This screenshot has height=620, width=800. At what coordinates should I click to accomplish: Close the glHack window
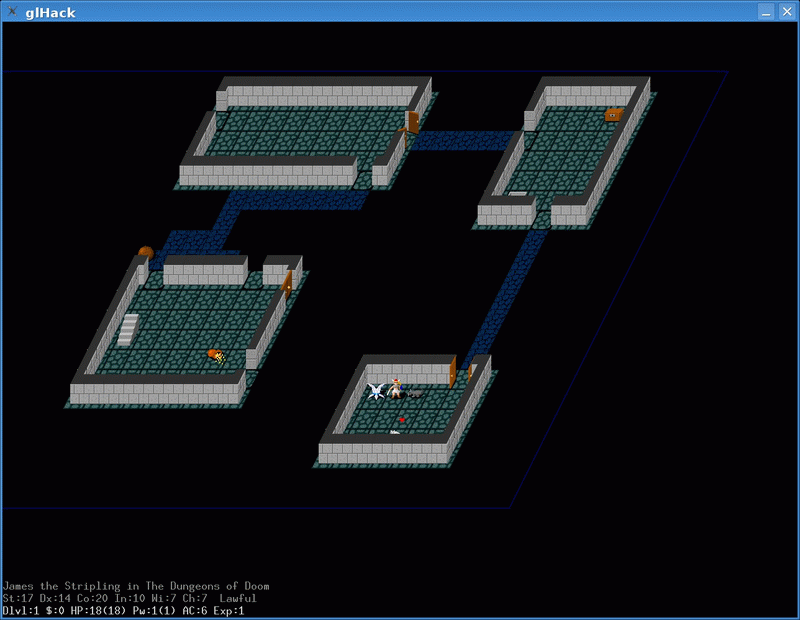[785, 12]
